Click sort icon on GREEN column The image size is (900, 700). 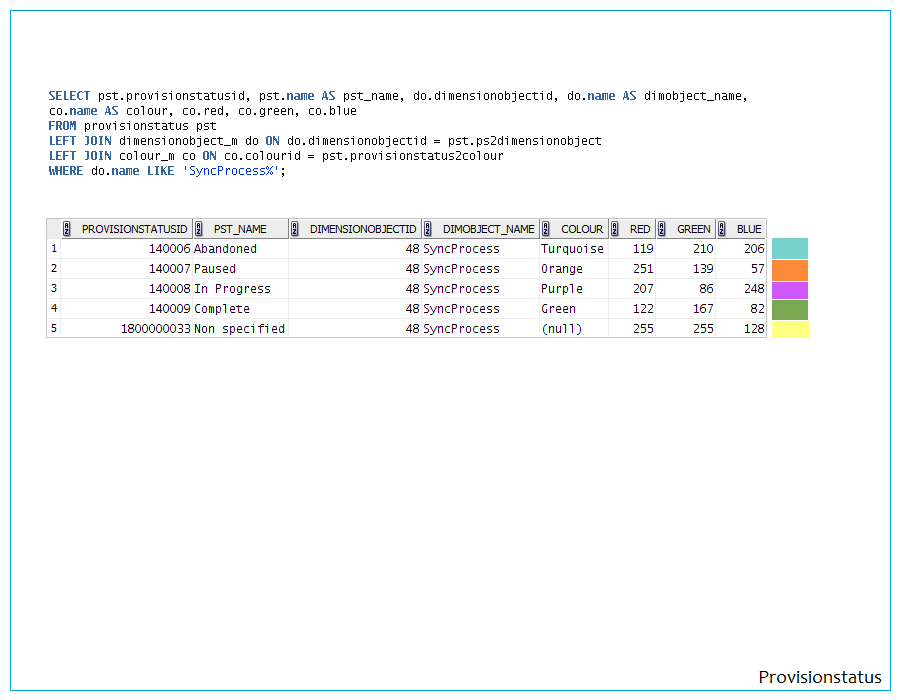[662, 229]
